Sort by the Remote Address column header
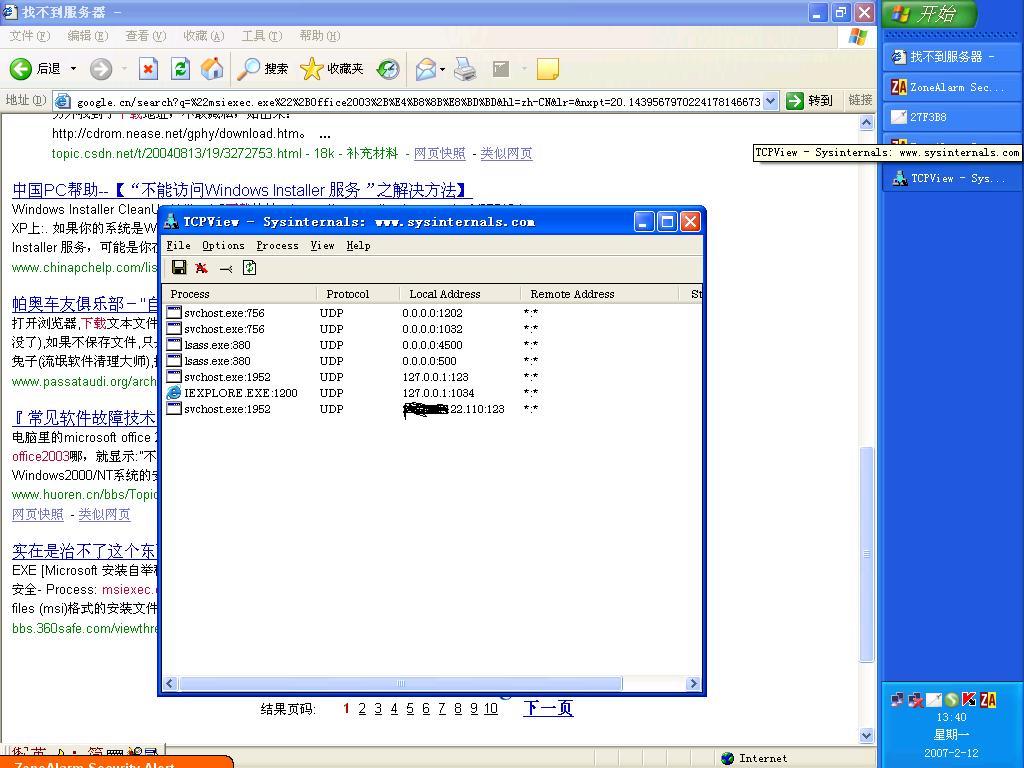This screenshot has height=768, width=1024. 600,294
